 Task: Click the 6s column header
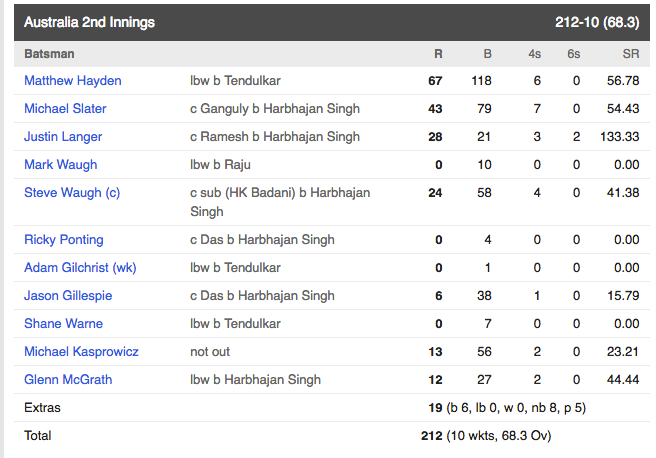tap(574, 54)
